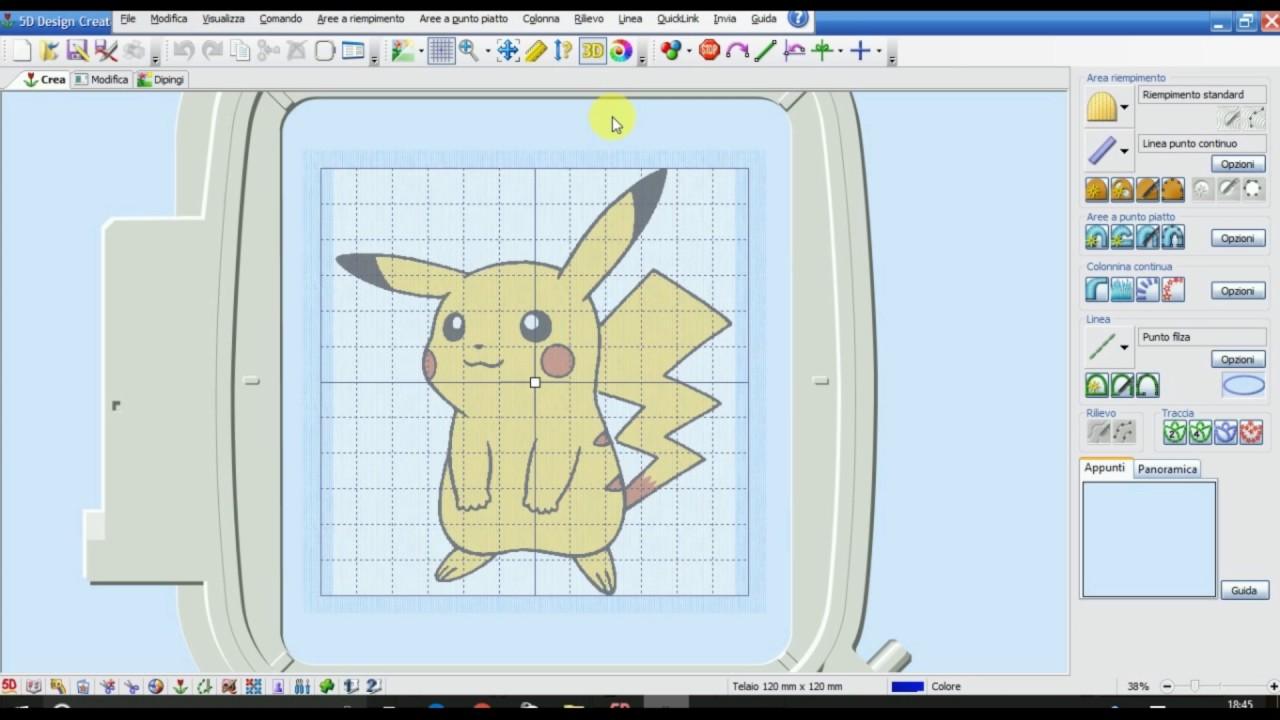This screenshot has width=1280, height=720.
Task: Open the Linea punto continuo style dropdown
Action: click(x=1124, y=151)
